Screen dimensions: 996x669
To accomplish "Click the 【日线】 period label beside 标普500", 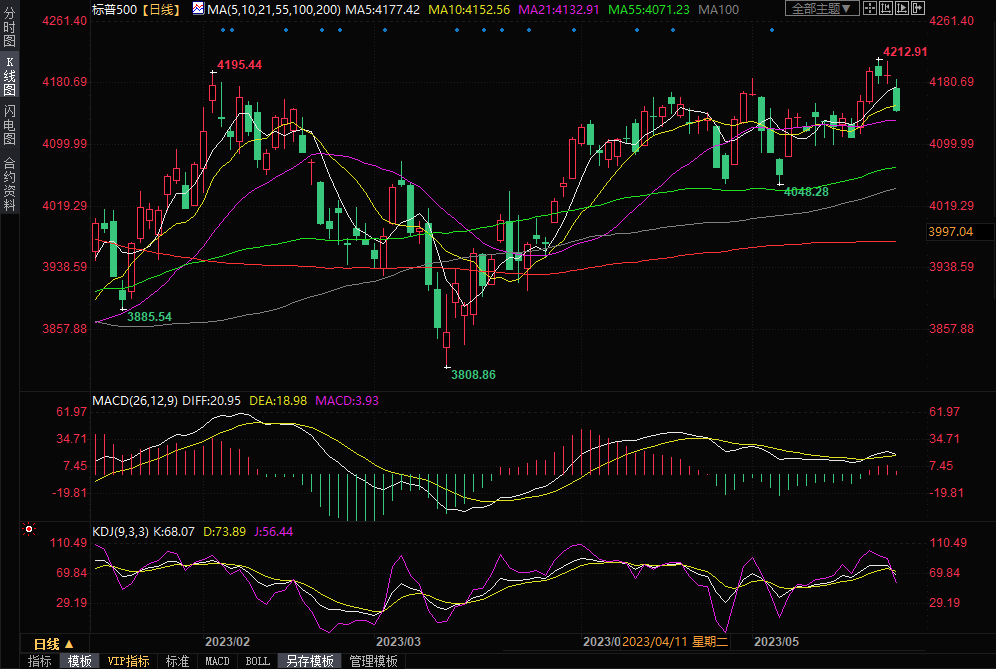I will point(160,9).
